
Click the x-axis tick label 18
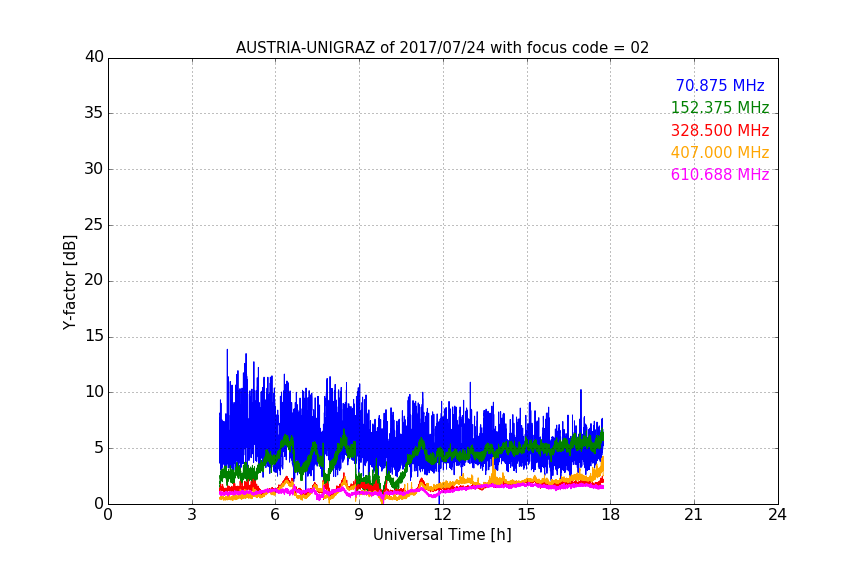click(611, 515)
